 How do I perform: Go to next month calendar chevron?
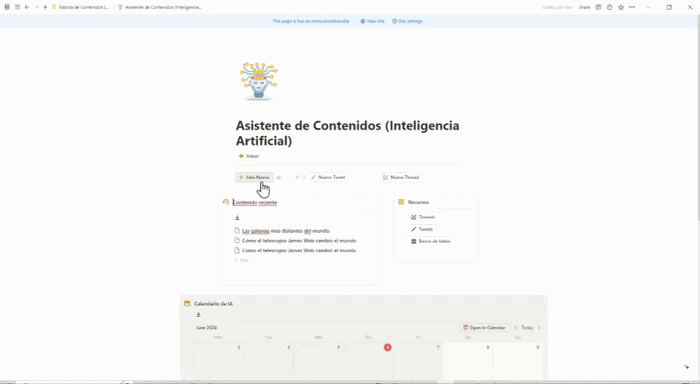point(539,327)
